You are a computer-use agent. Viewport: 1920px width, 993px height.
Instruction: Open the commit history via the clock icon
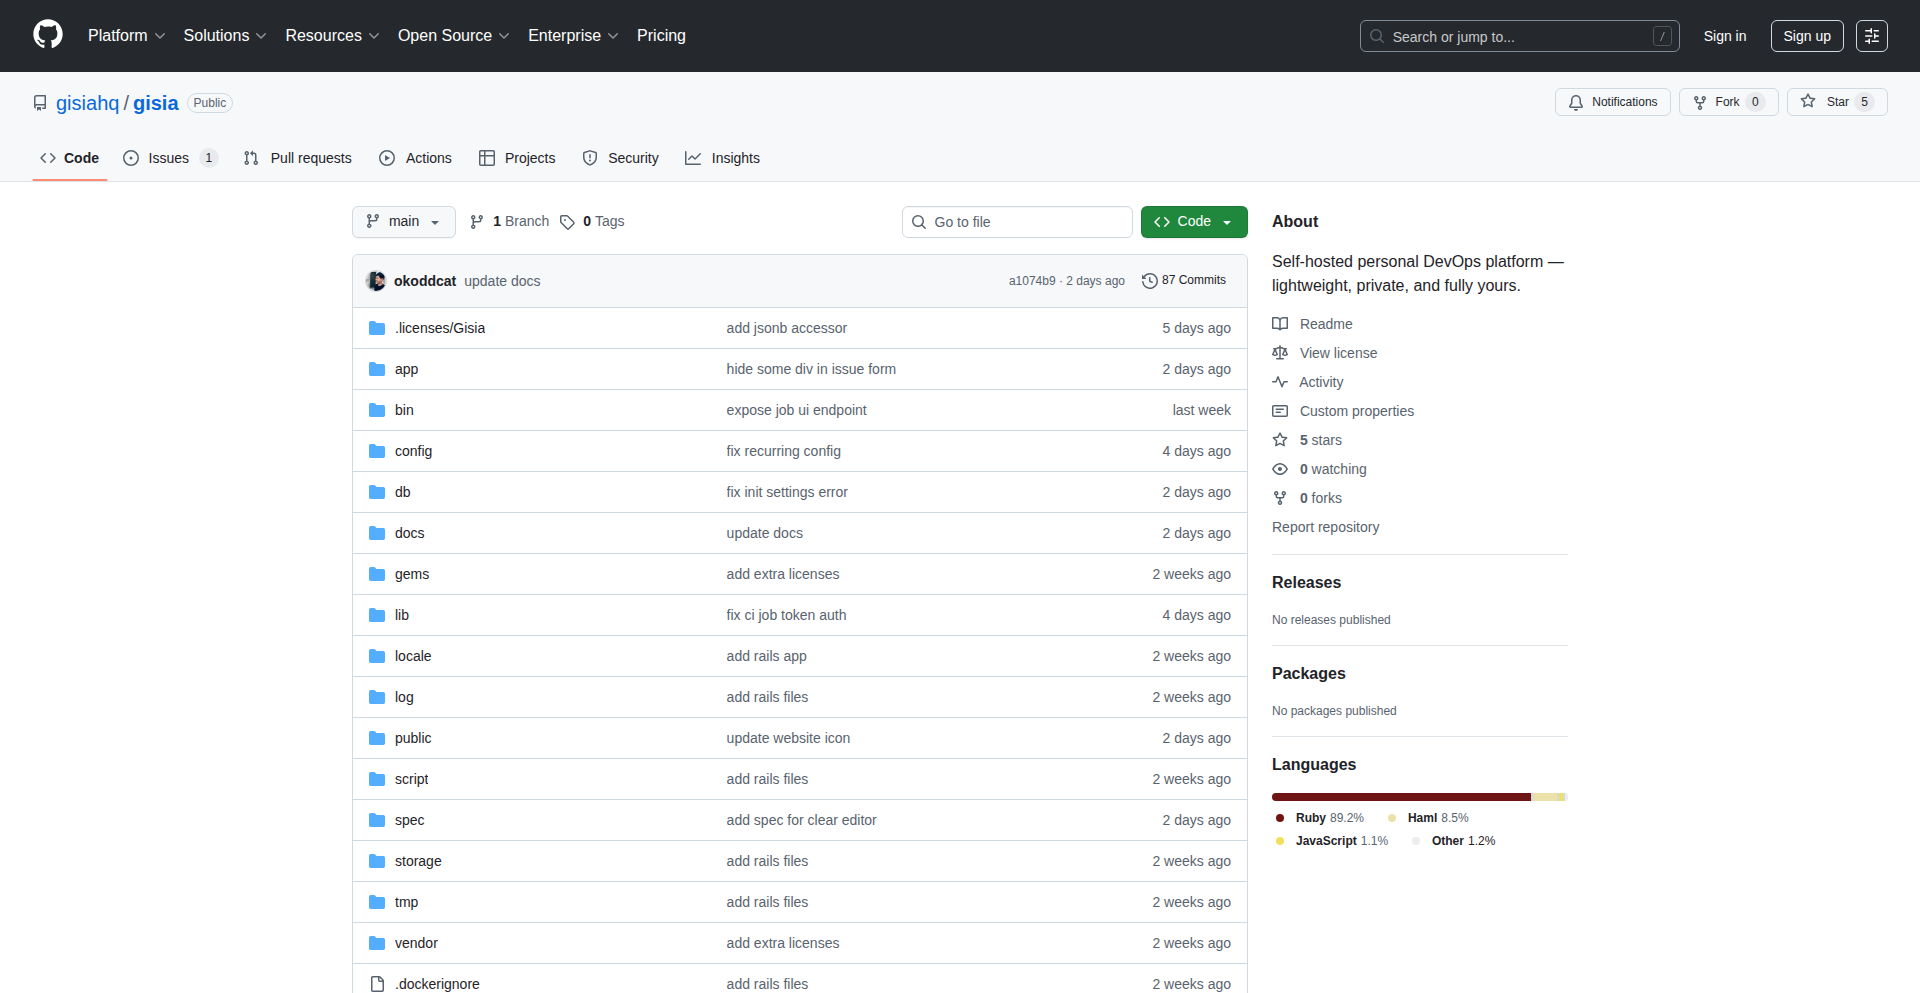click(1149, 281)
